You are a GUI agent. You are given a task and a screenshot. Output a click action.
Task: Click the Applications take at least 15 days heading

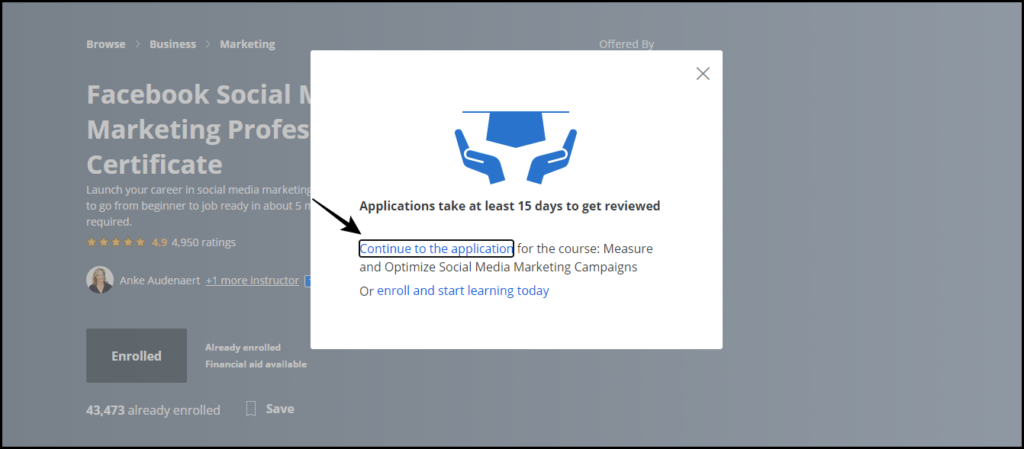click(509, 206)
